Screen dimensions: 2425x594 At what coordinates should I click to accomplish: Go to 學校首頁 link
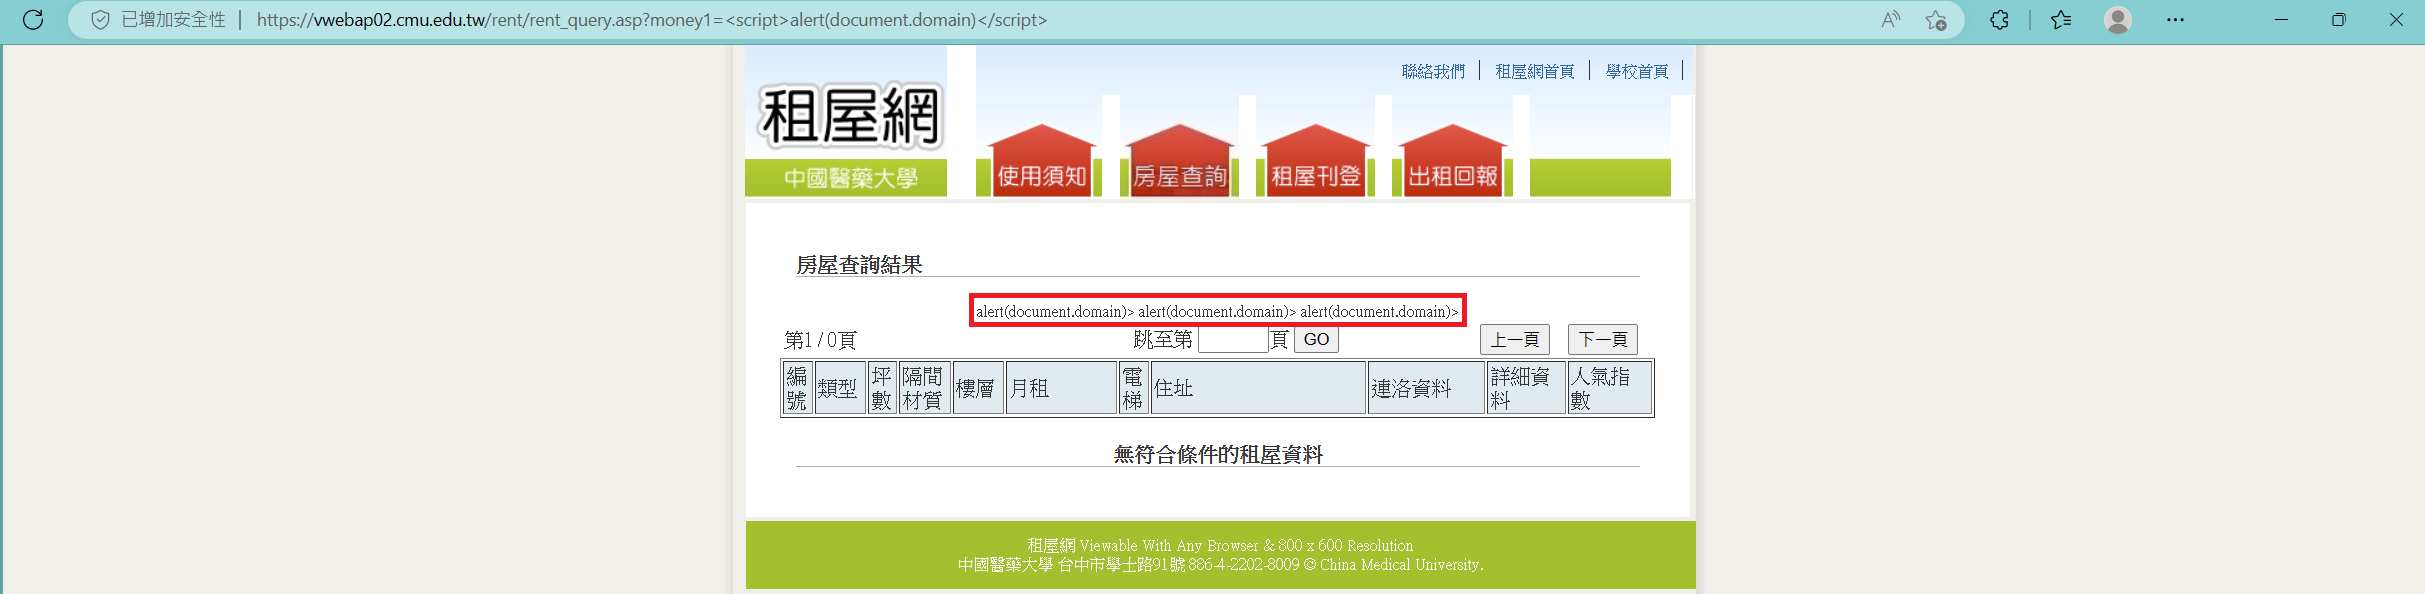tap(1637, 71)
